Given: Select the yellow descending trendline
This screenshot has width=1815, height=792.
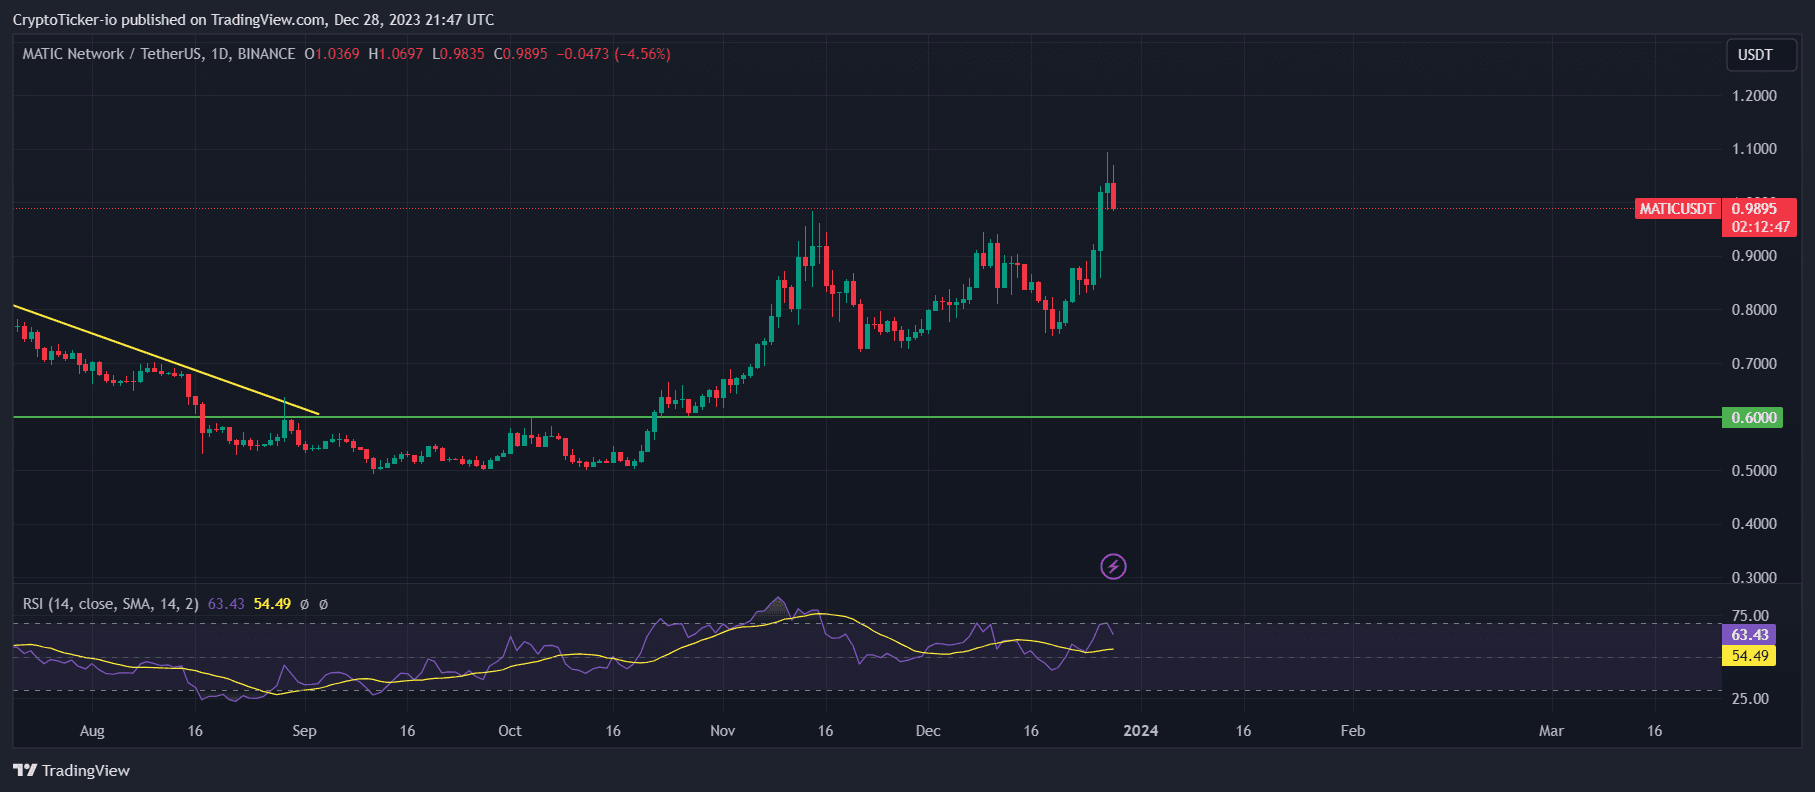Looking at the screenshot, I should (x=165, y=360).
